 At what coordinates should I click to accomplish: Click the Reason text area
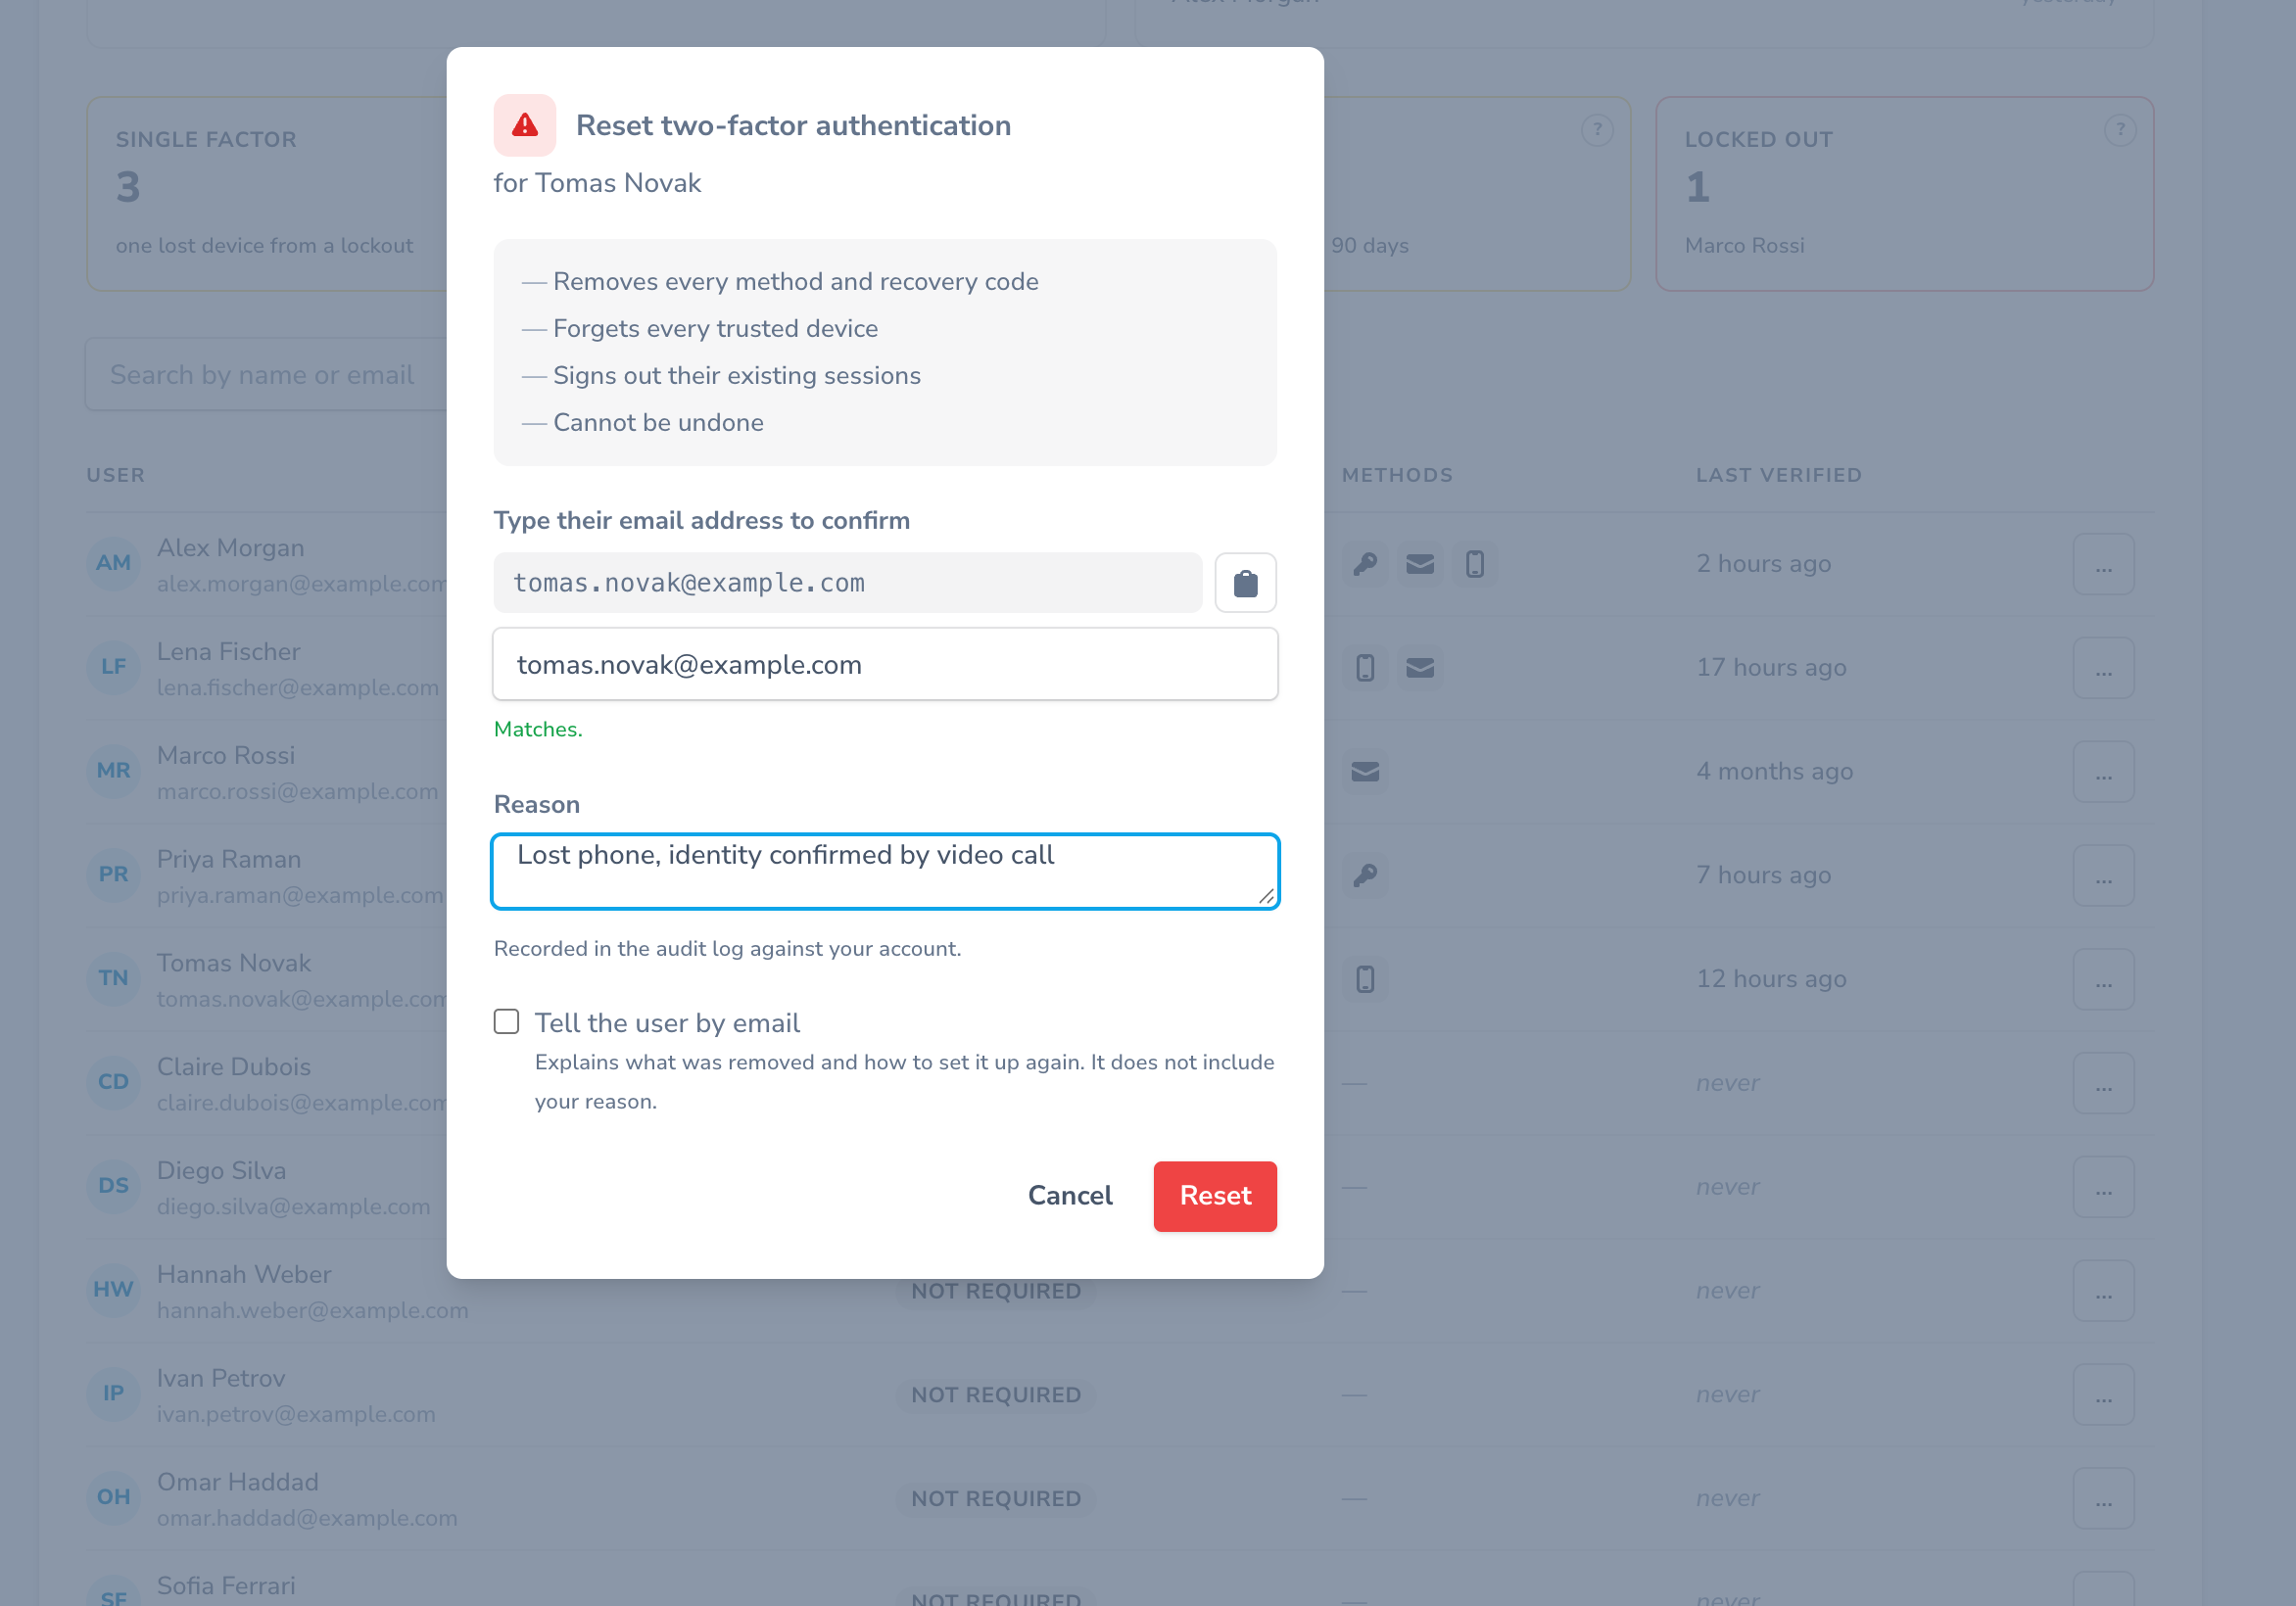point(885,871)
